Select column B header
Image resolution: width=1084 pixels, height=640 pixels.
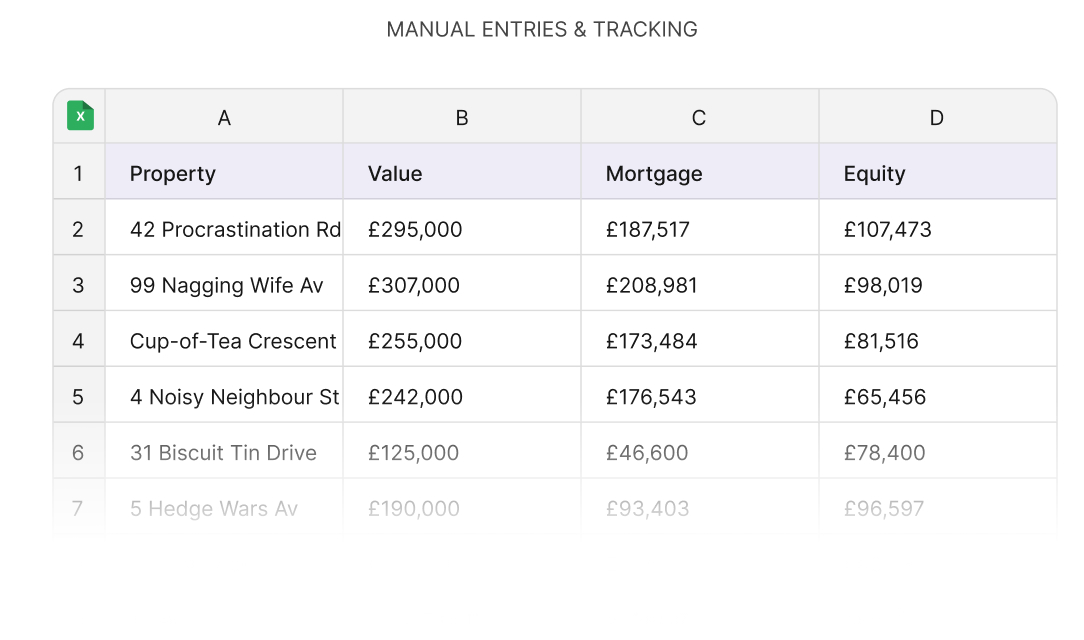tap(462, 118)
